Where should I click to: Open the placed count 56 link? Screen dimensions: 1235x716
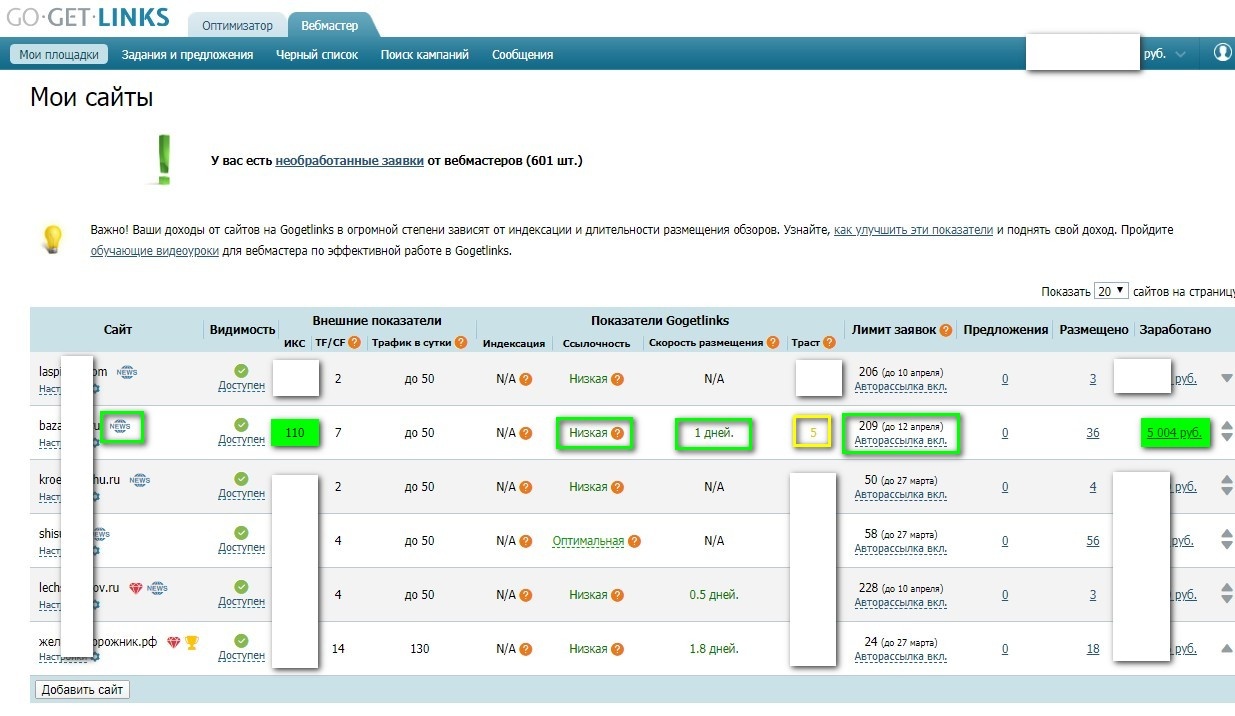pos(1093,541)
